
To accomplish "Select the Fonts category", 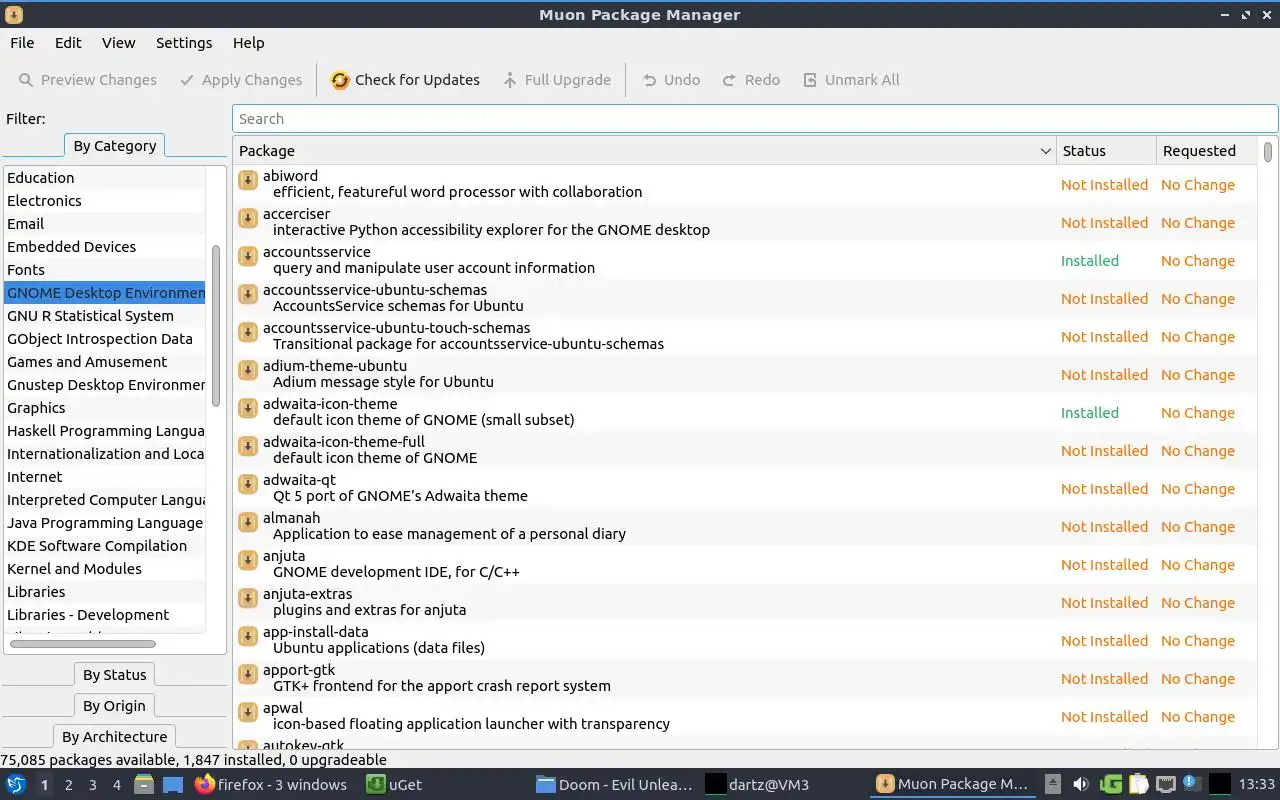I will [105, 270].
